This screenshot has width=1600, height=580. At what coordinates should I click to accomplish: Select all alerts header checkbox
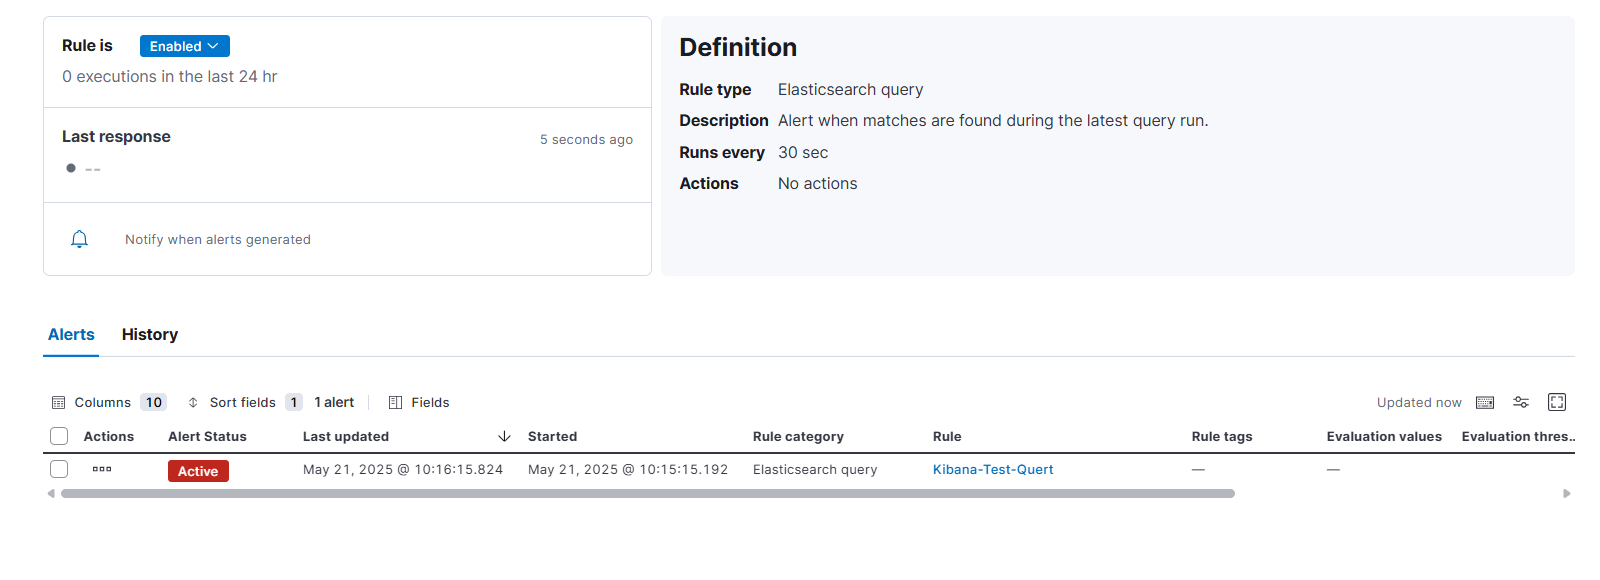click(59, 436)
